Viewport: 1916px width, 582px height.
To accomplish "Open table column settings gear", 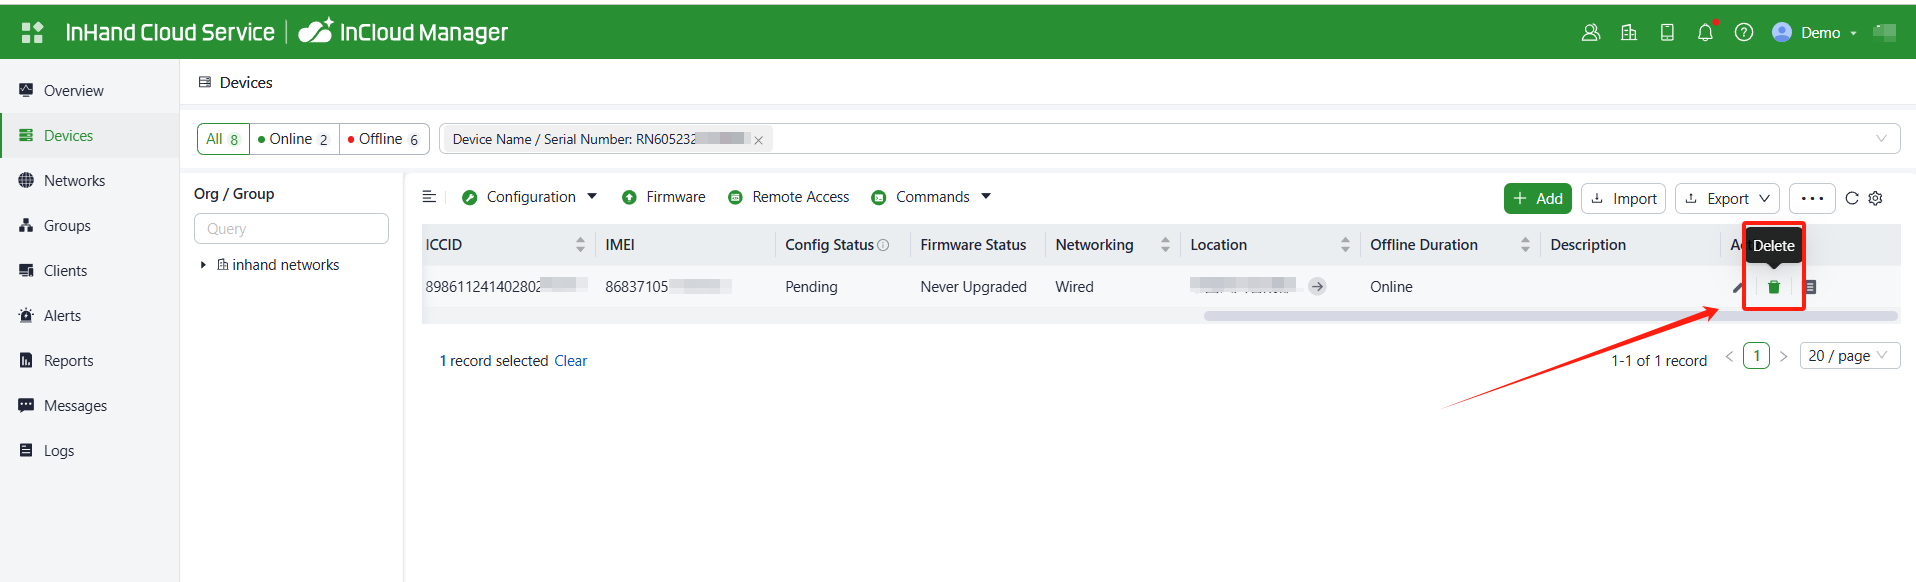I will click(x=1875, y=198).
